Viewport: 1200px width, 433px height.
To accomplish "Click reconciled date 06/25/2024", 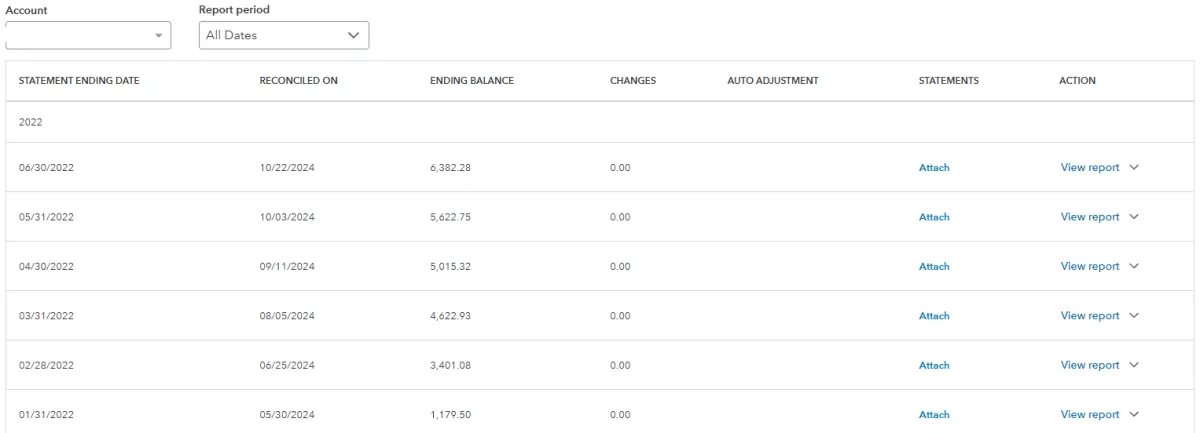I will point(287,366).
